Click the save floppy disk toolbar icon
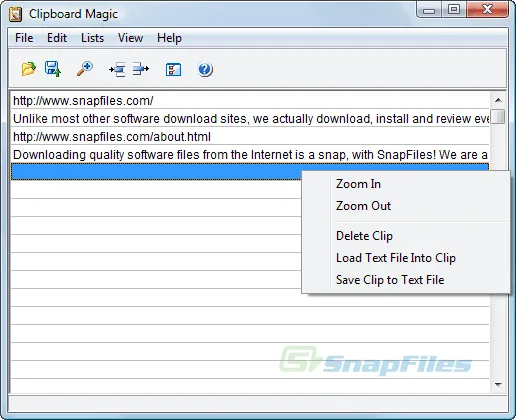516x420 pixels. click(x=53, y=69)
